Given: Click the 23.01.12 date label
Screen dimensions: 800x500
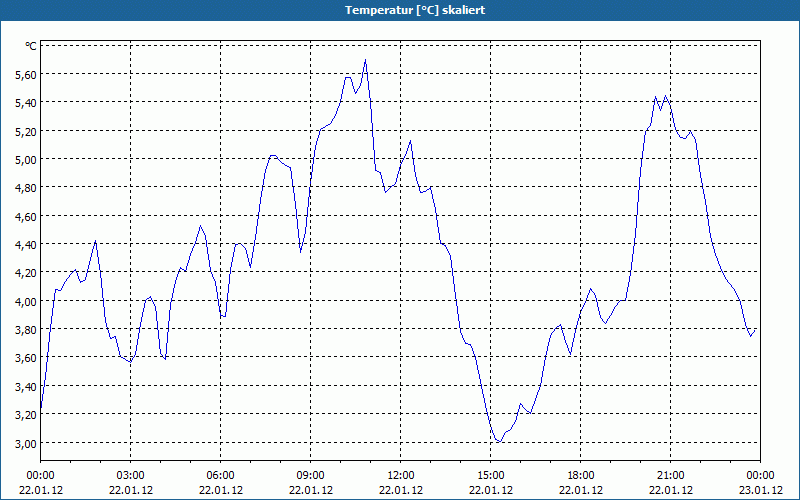Looking at the screenshot, I should point(761,490).
